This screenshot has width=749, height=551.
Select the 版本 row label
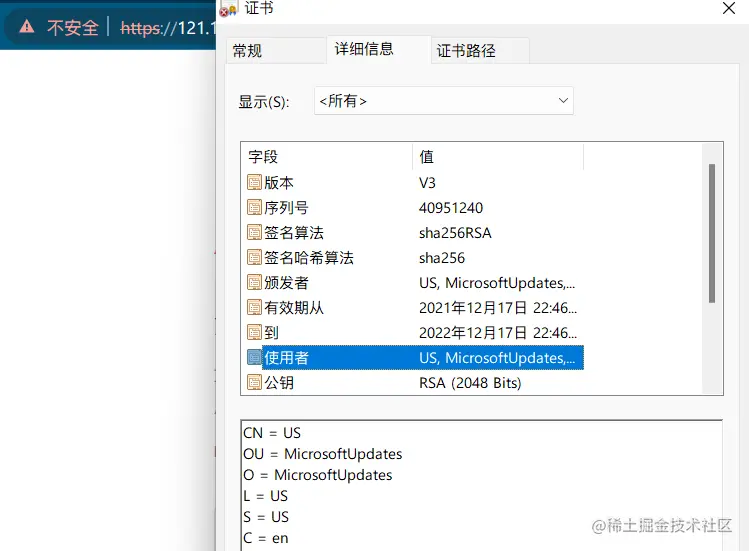tap(279, 183)
